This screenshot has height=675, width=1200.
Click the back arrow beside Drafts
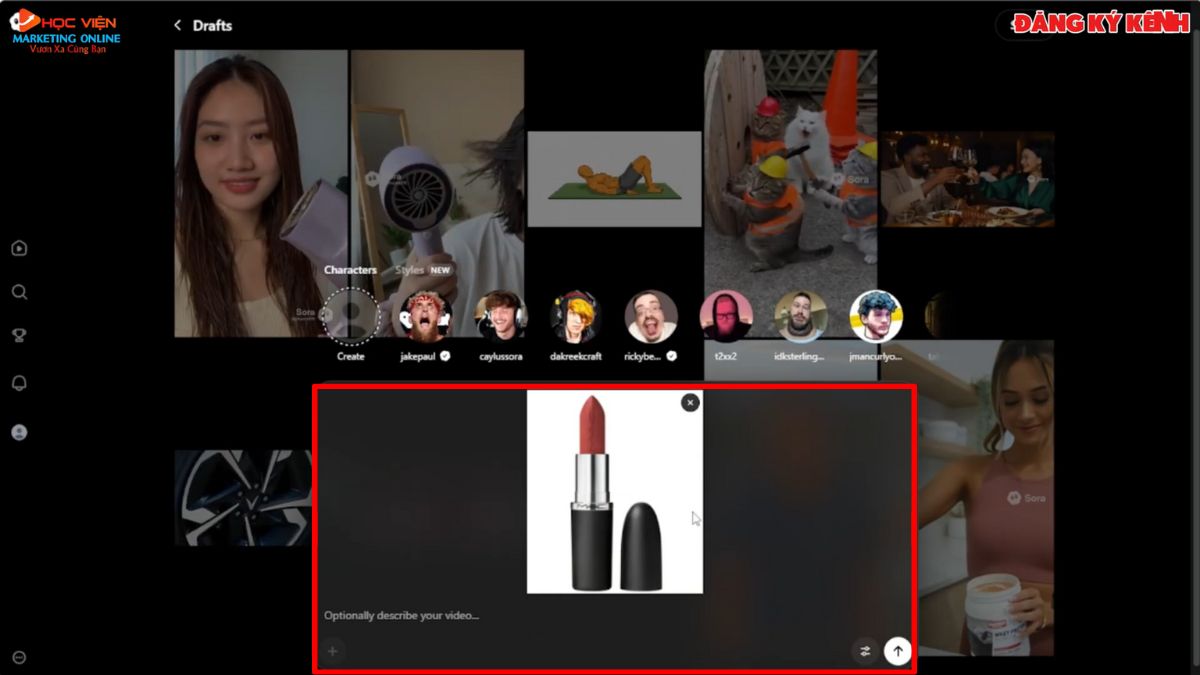pos(177,25)
